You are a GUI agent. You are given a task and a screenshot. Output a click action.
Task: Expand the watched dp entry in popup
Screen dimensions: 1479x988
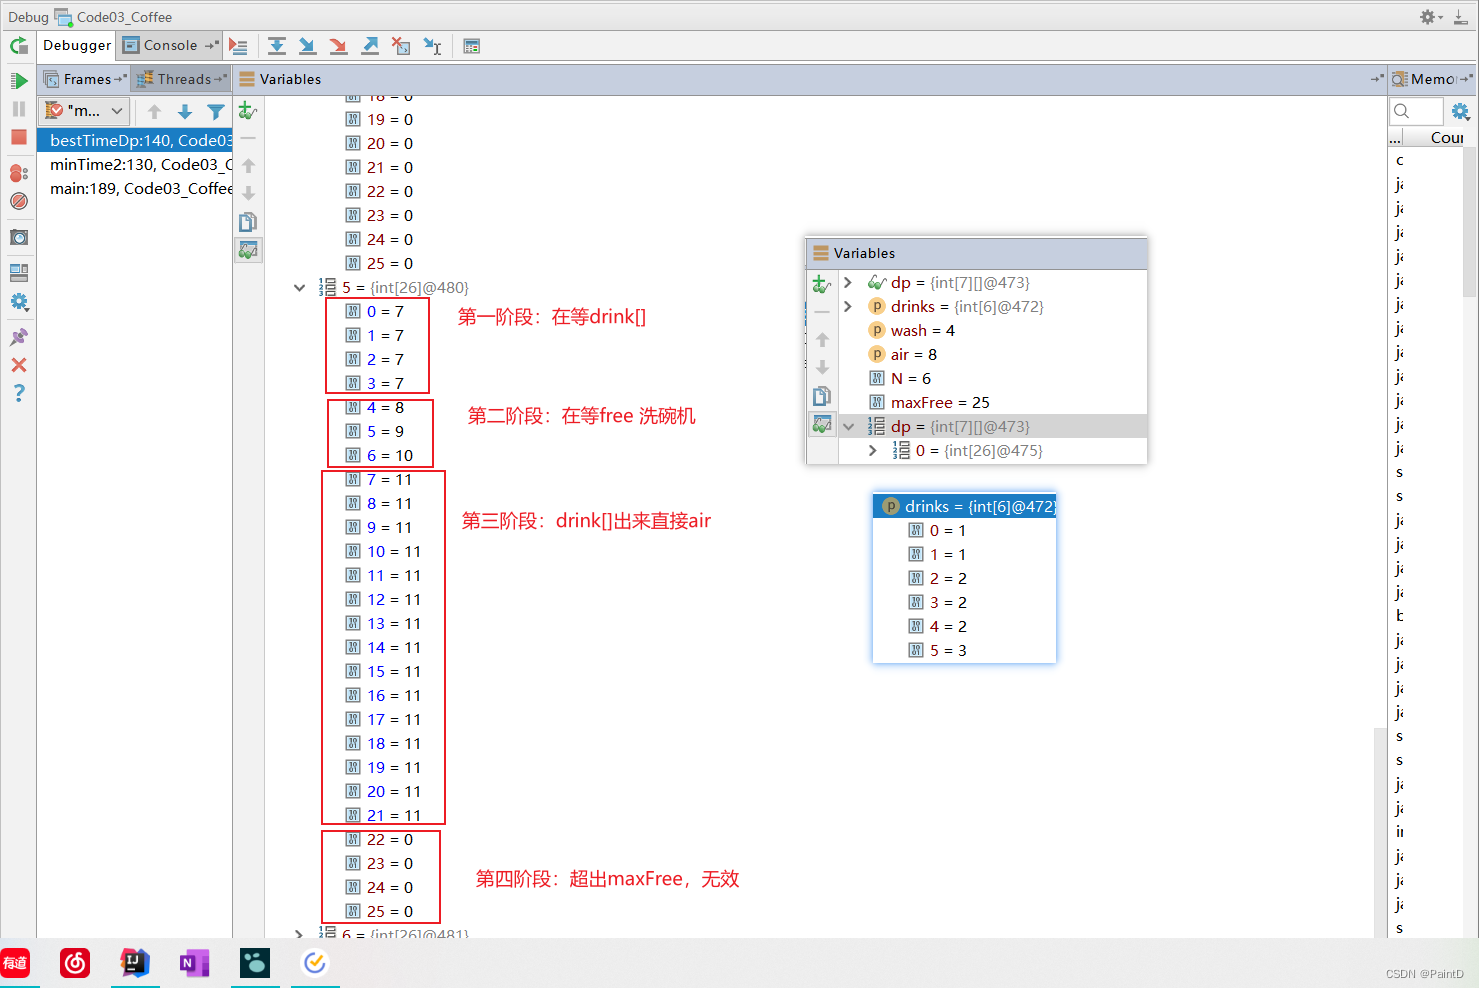pyautogui.click(x=848, y=282)
